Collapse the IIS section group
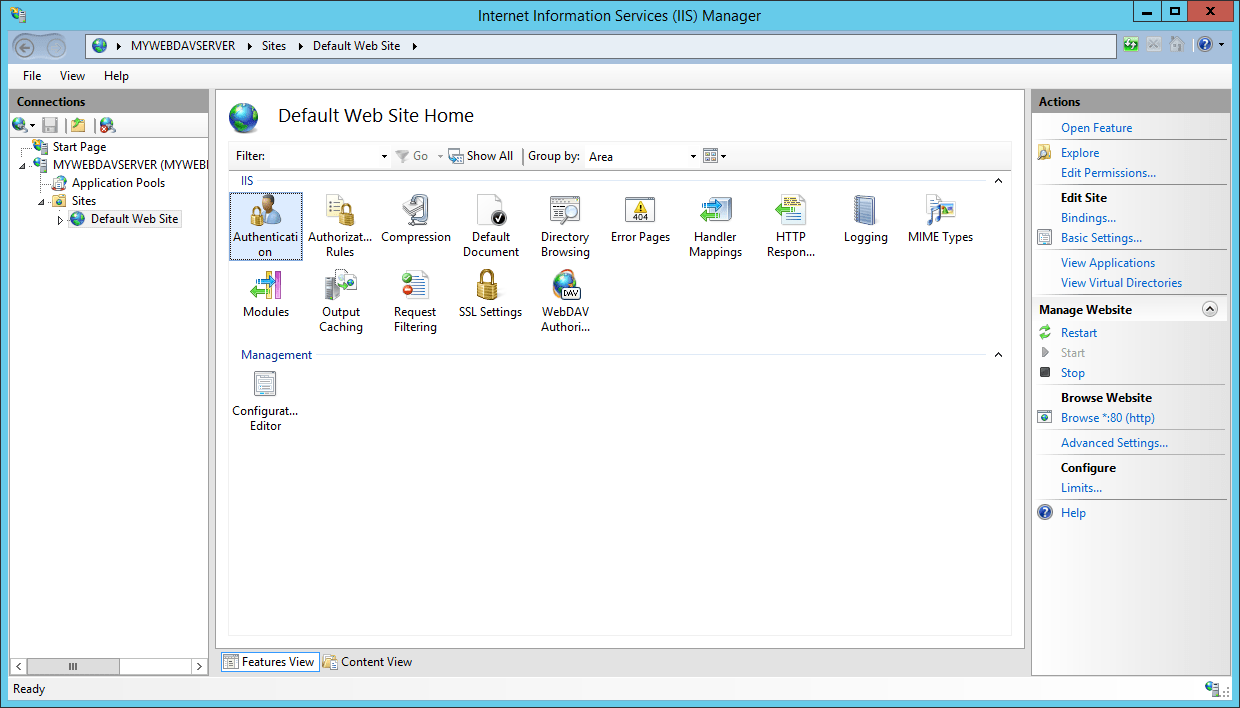The width and height of the screenshot is (1240, 708). coord(998,181)
